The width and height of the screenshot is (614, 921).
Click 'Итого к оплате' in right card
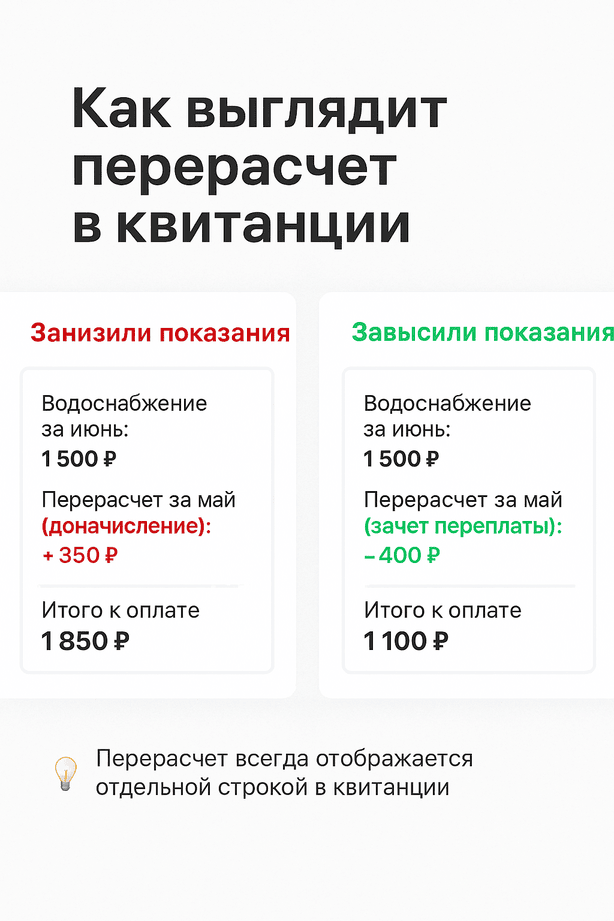(442, 610)
